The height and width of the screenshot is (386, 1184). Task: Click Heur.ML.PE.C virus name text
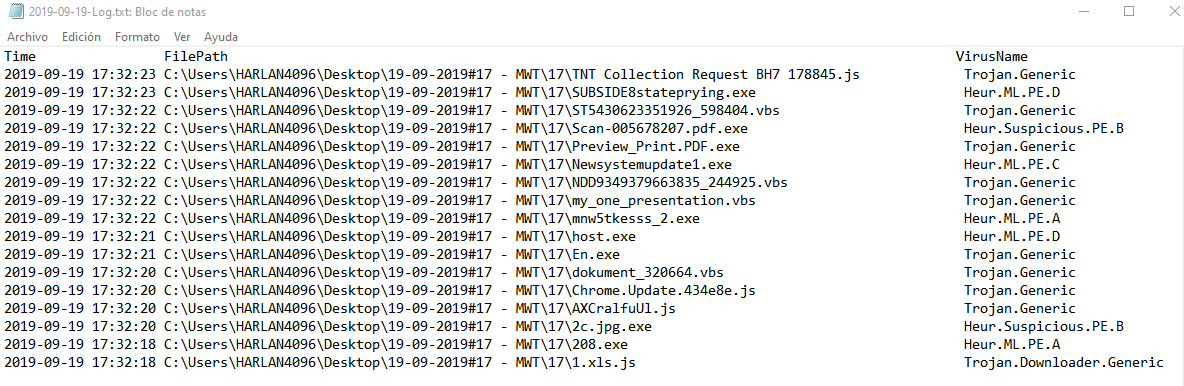click(x=1012, y=164)
